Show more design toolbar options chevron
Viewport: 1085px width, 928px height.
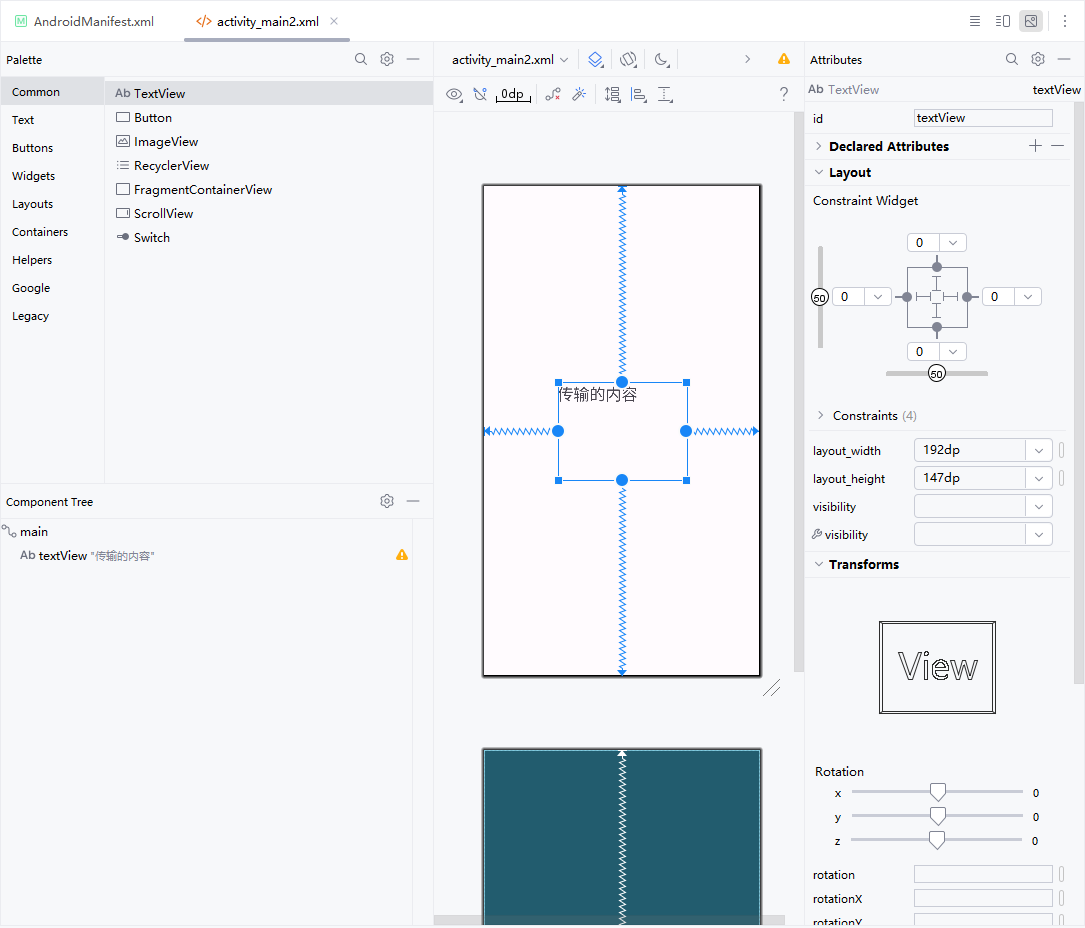[x=747, y=60]
